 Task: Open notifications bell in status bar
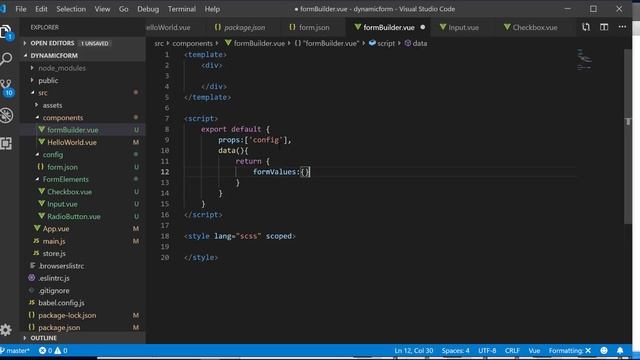[x=620, y=351]
